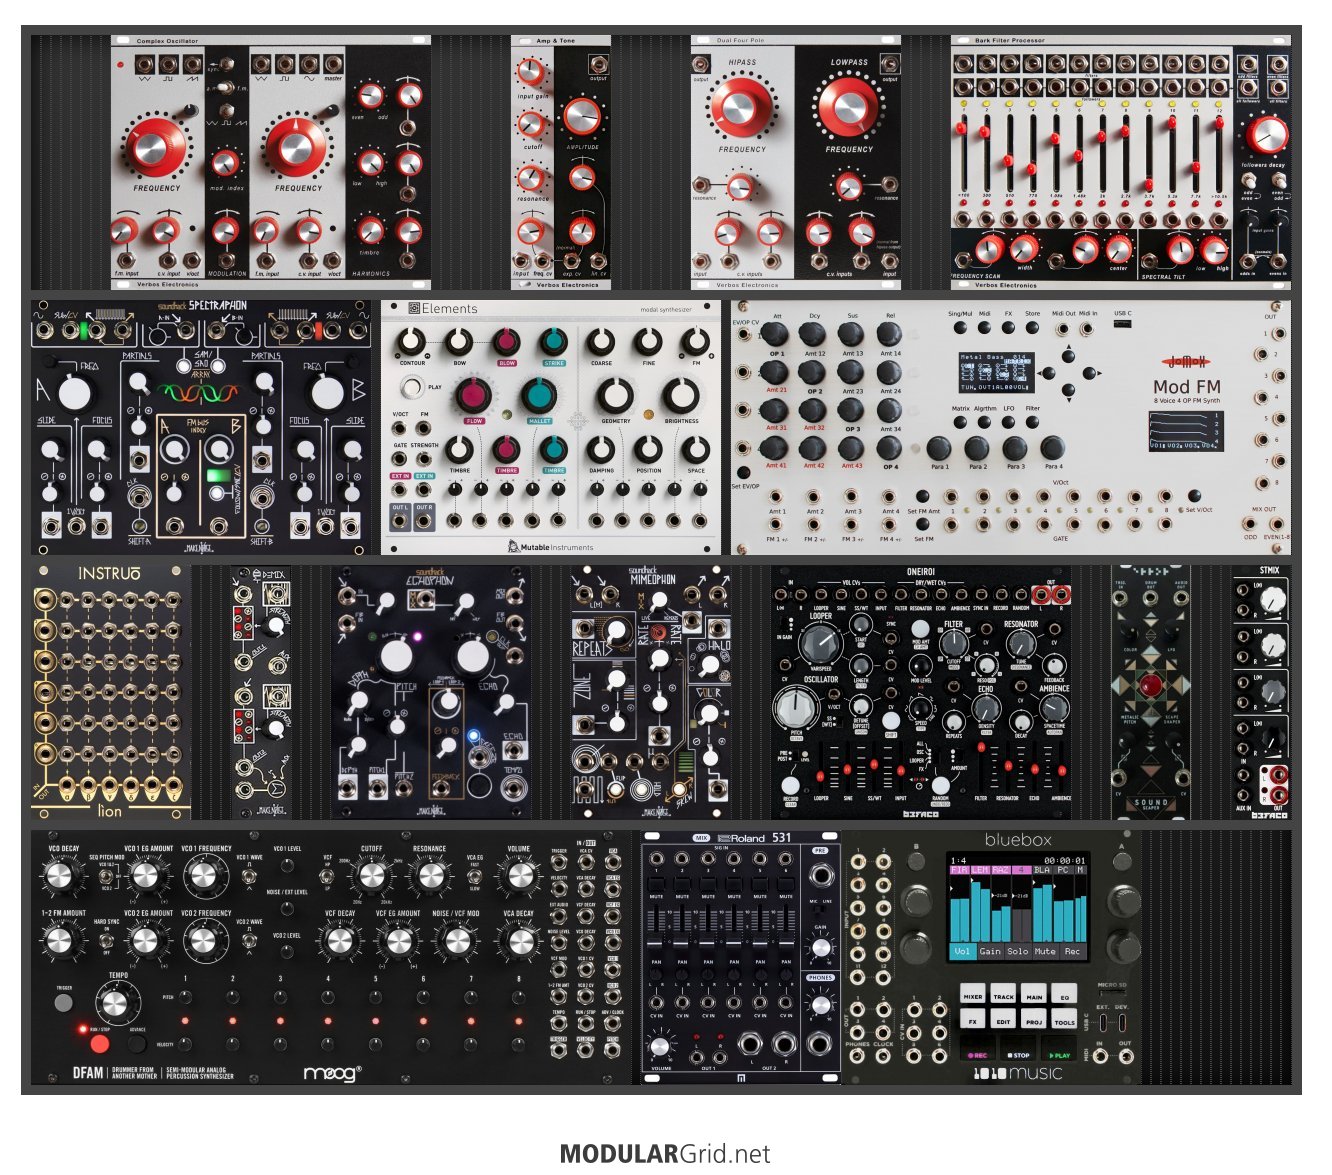Flip the DFAM VCO 2 Wave switch
This screenshot has width=1332, height=1175.
(x=249, y=941)
